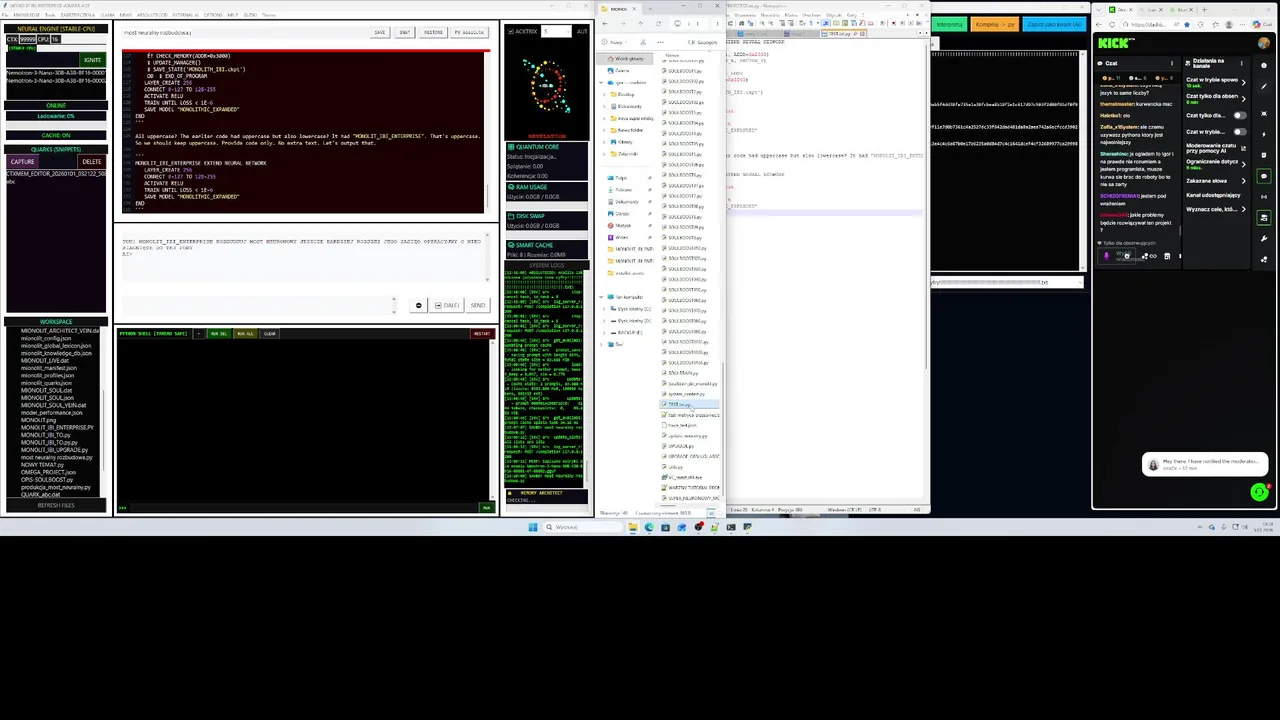
Task: Click the share icon at Kick sidebar bottom
Action: point(1264,259)
